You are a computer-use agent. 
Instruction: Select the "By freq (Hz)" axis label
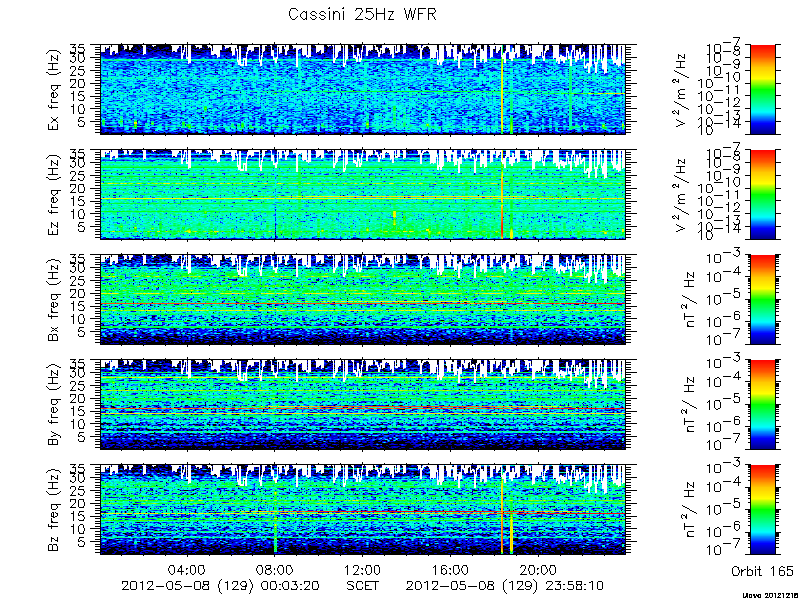click(55, 405)
